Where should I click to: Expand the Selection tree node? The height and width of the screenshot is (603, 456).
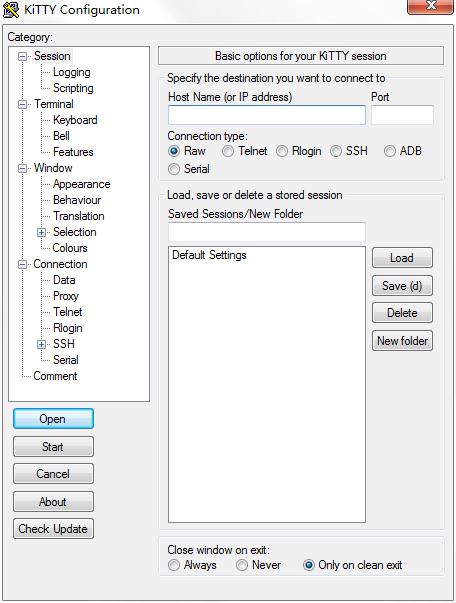42,232
